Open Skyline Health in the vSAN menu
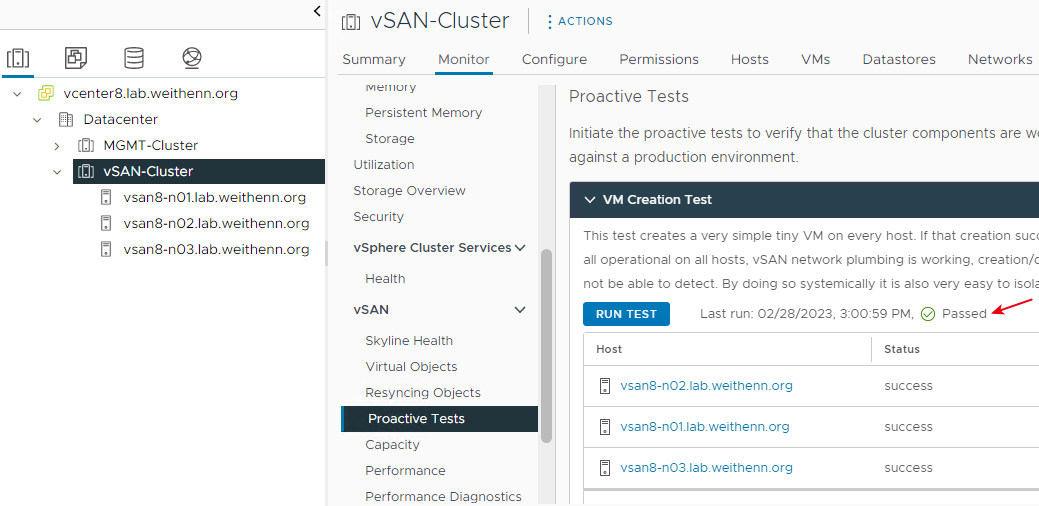This screenshot has width=1039, height=506. coord(409,340)
